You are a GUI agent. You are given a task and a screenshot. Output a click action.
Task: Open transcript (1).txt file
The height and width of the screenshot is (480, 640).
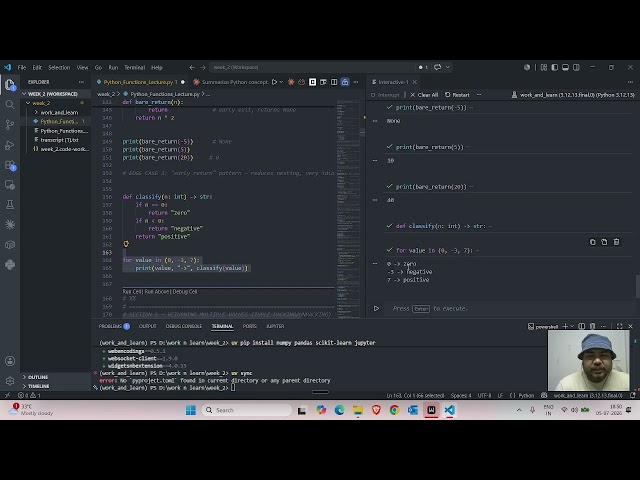click(x=59, y=140)
